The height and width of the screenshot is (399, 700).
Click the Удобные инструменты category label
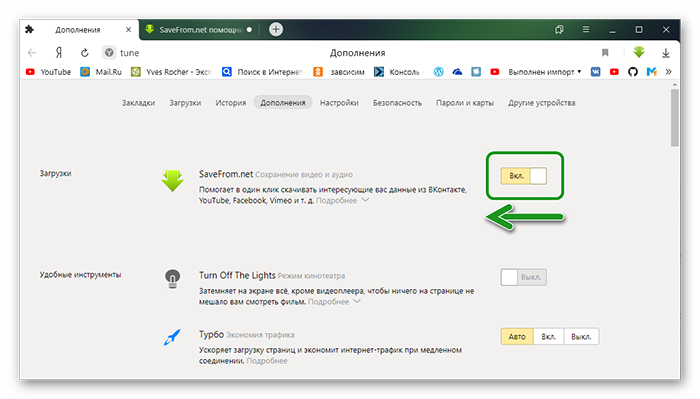click(80, 274)
